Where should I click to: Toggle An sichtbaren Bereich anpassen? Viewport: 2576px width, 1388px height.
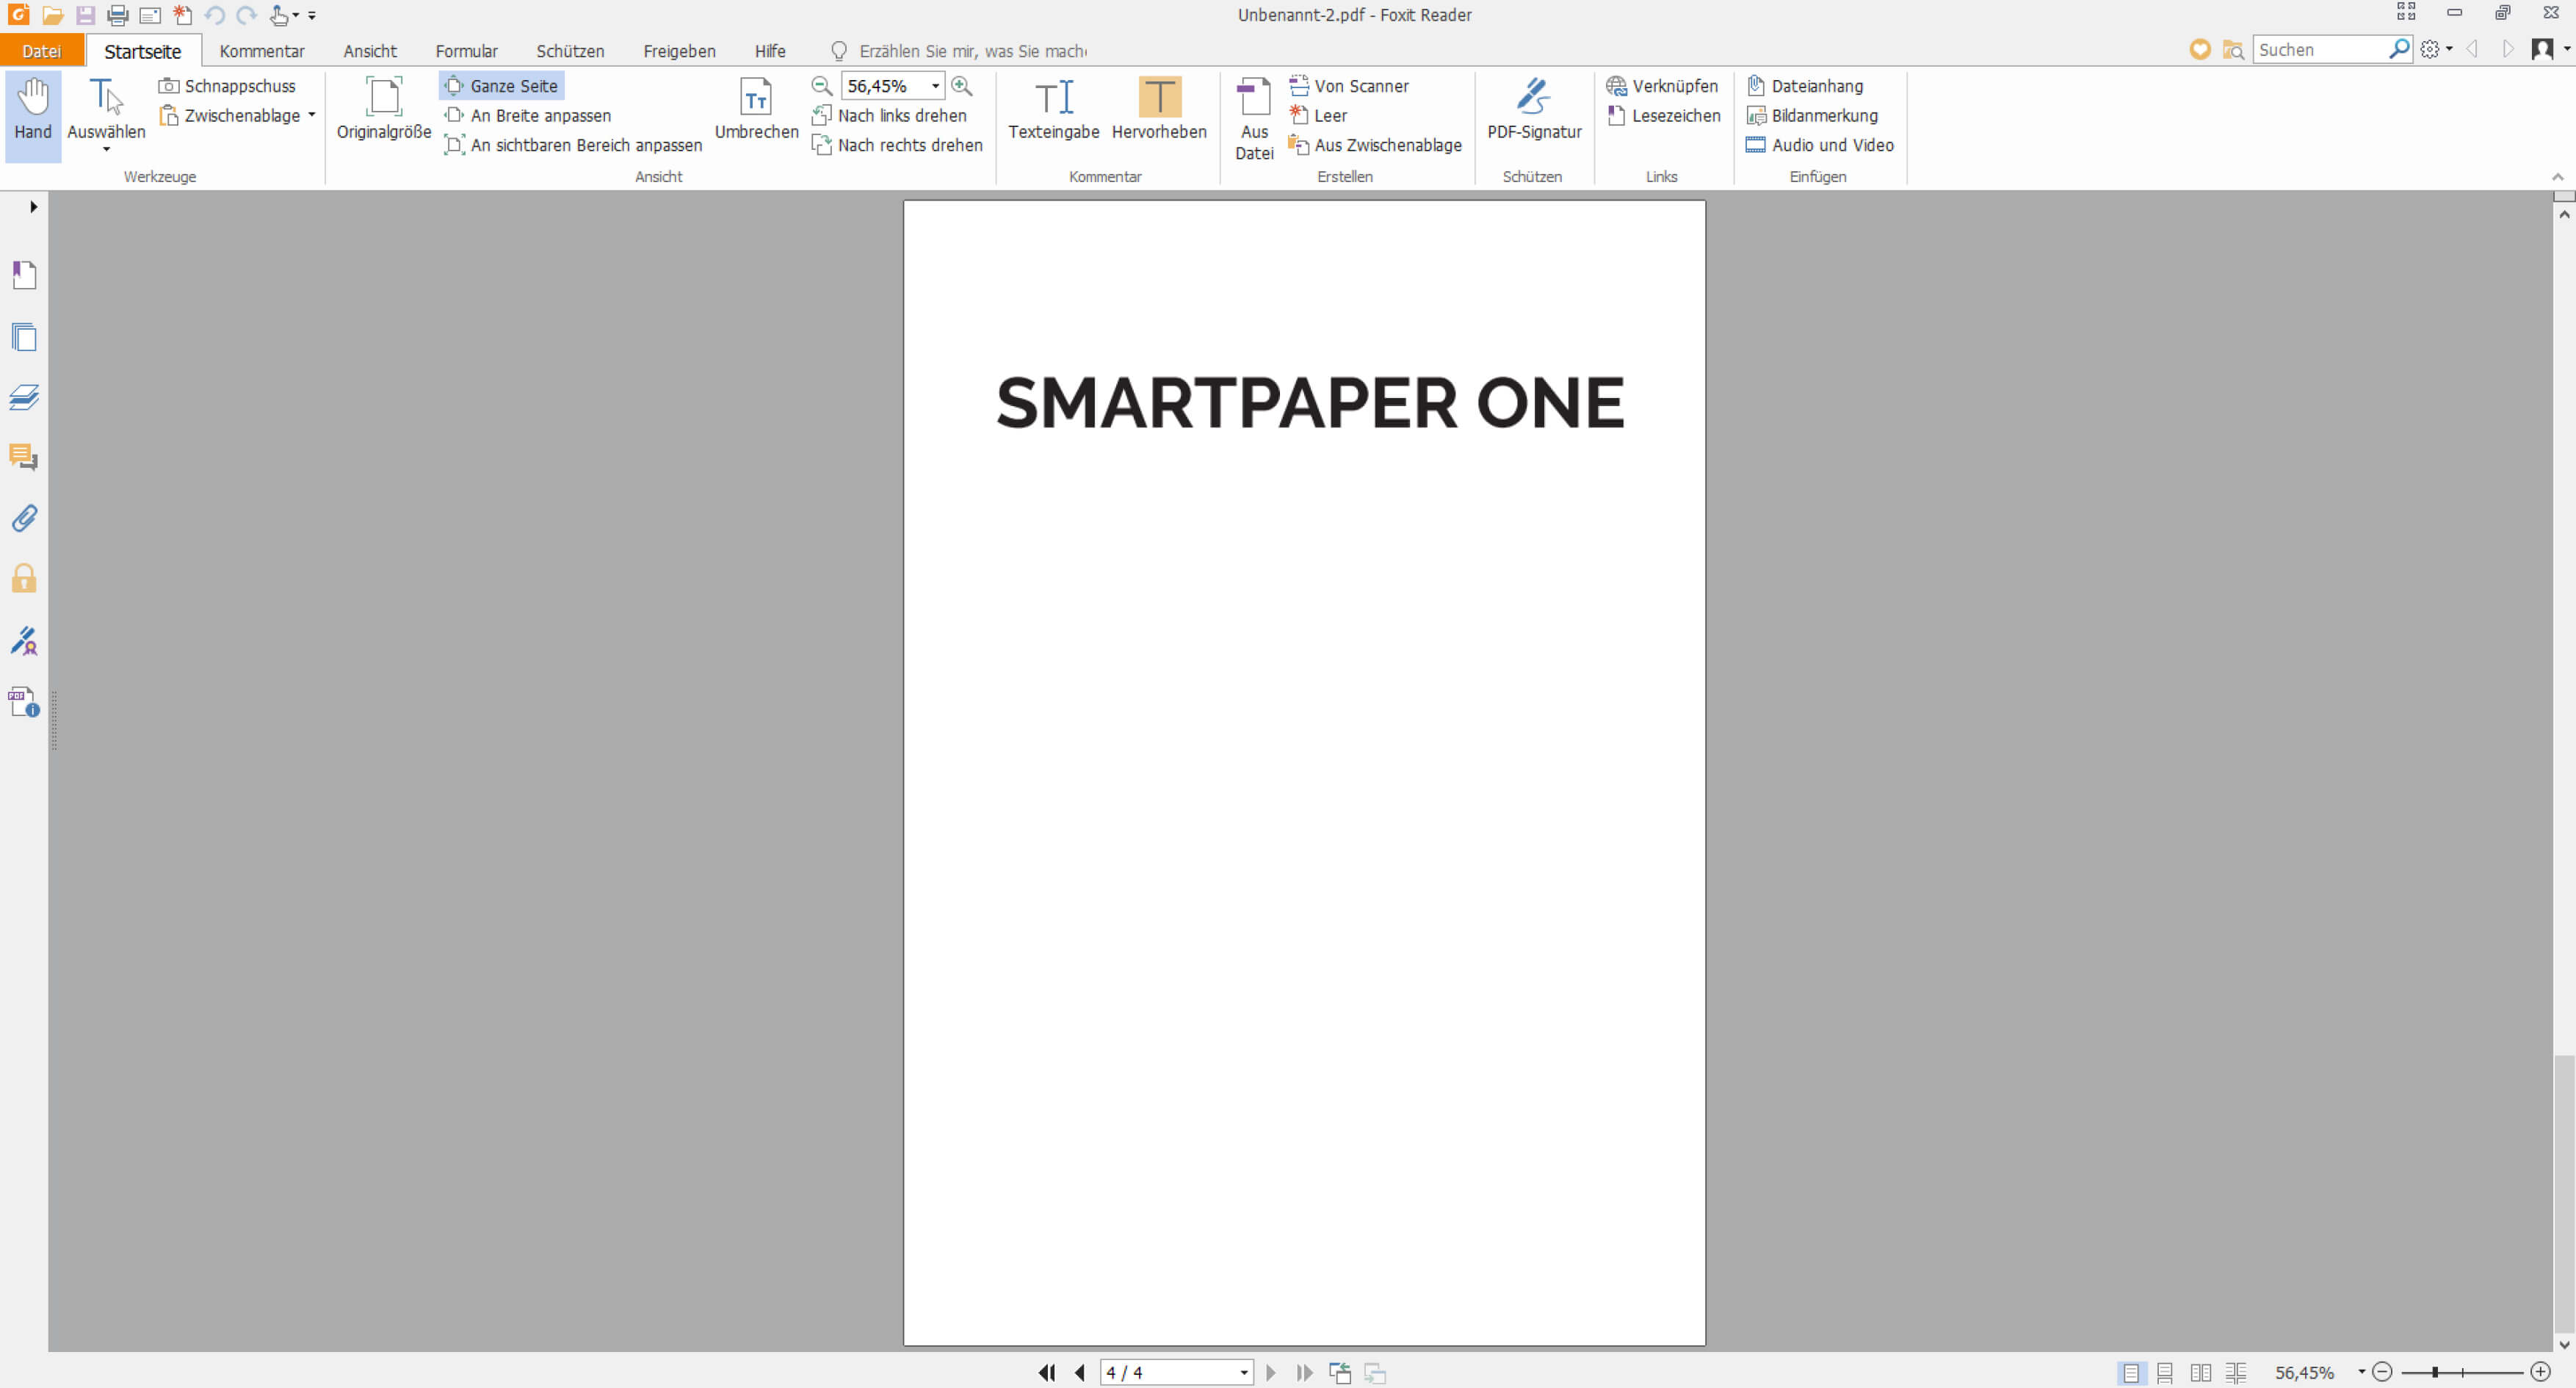point(573,145)
